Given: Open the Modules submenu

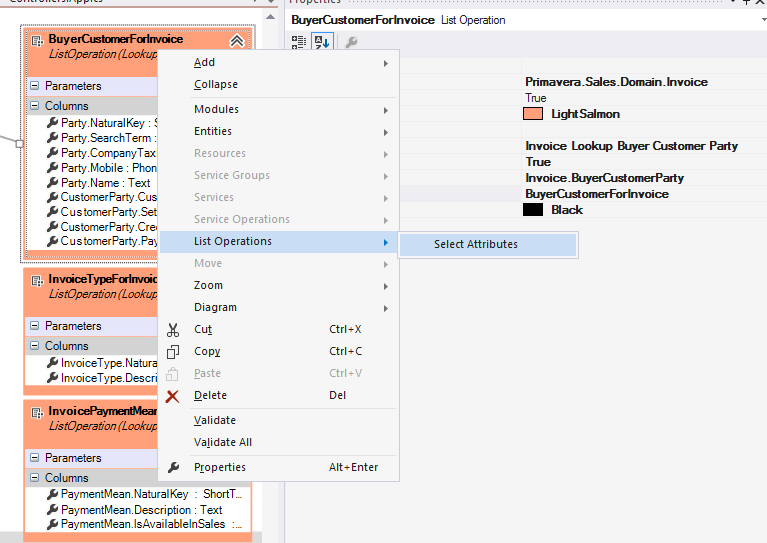Looking at the screenshot, I should tap(279, 110).
